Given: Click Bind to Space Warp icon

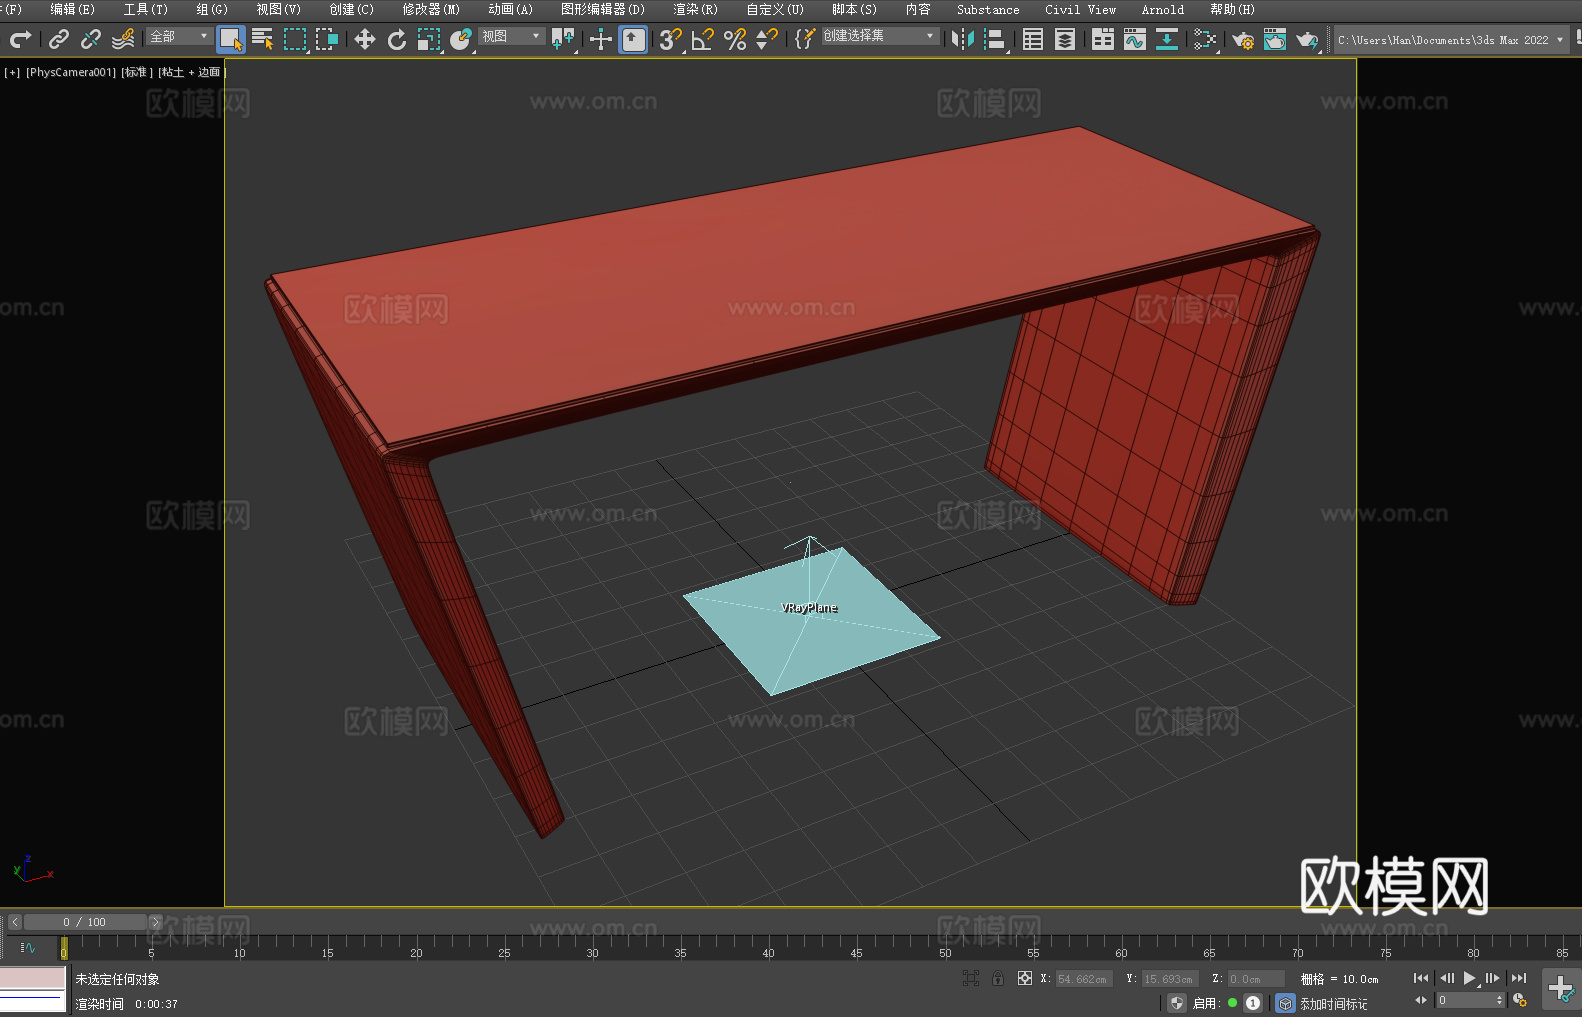Looking at the screenshot, I should pyautogui.click(x=123, y=39).
